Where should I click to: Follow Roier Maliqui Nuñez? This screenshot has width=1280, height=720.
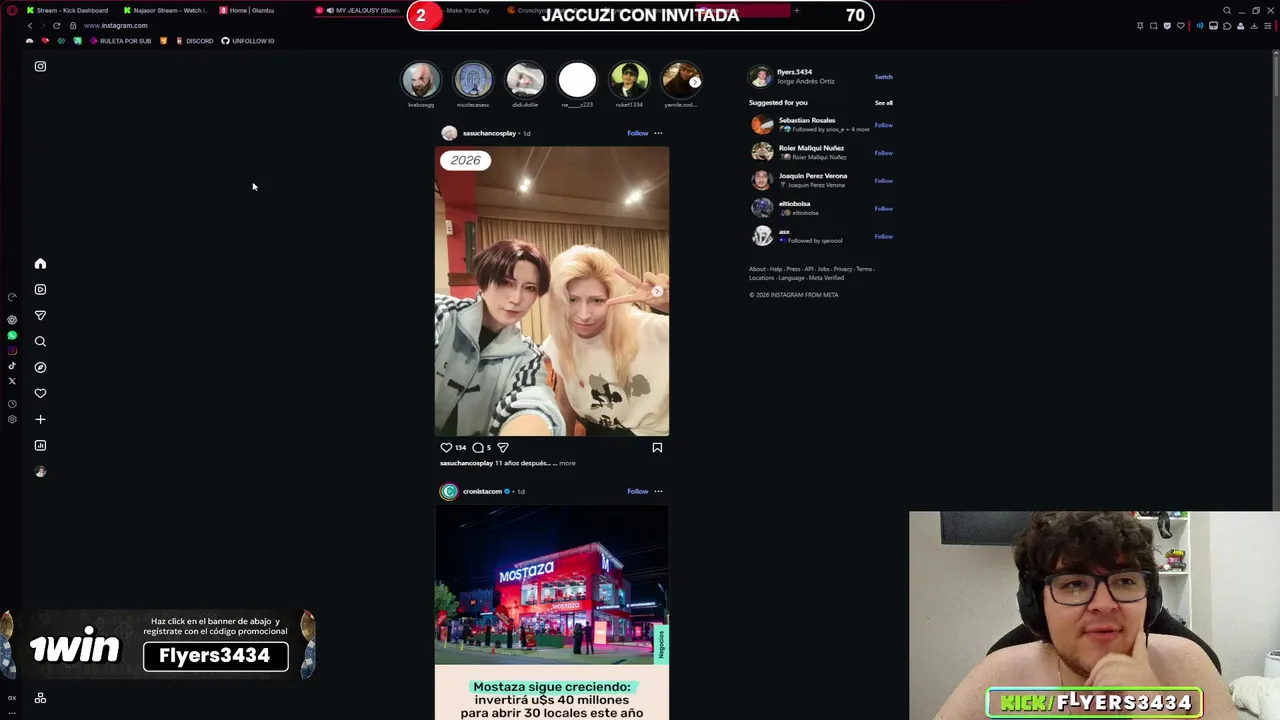coord(883,153)
